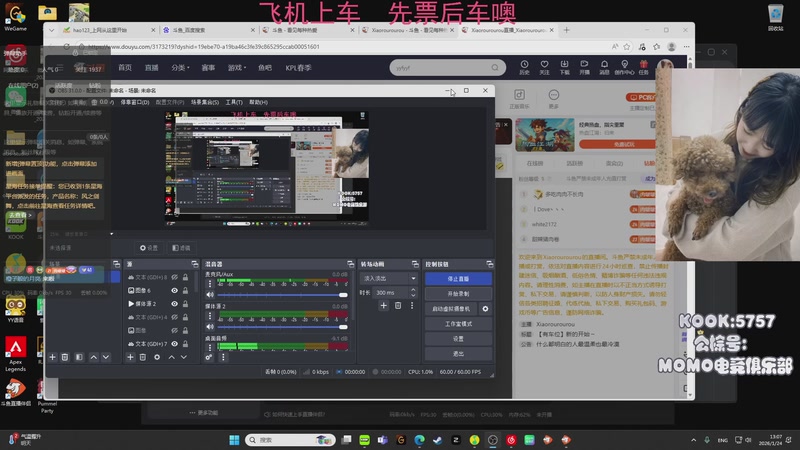Mute the 麦克风/Aux audio channel
The height and width of the screenshot is (450, 800).
pos(210,295)
